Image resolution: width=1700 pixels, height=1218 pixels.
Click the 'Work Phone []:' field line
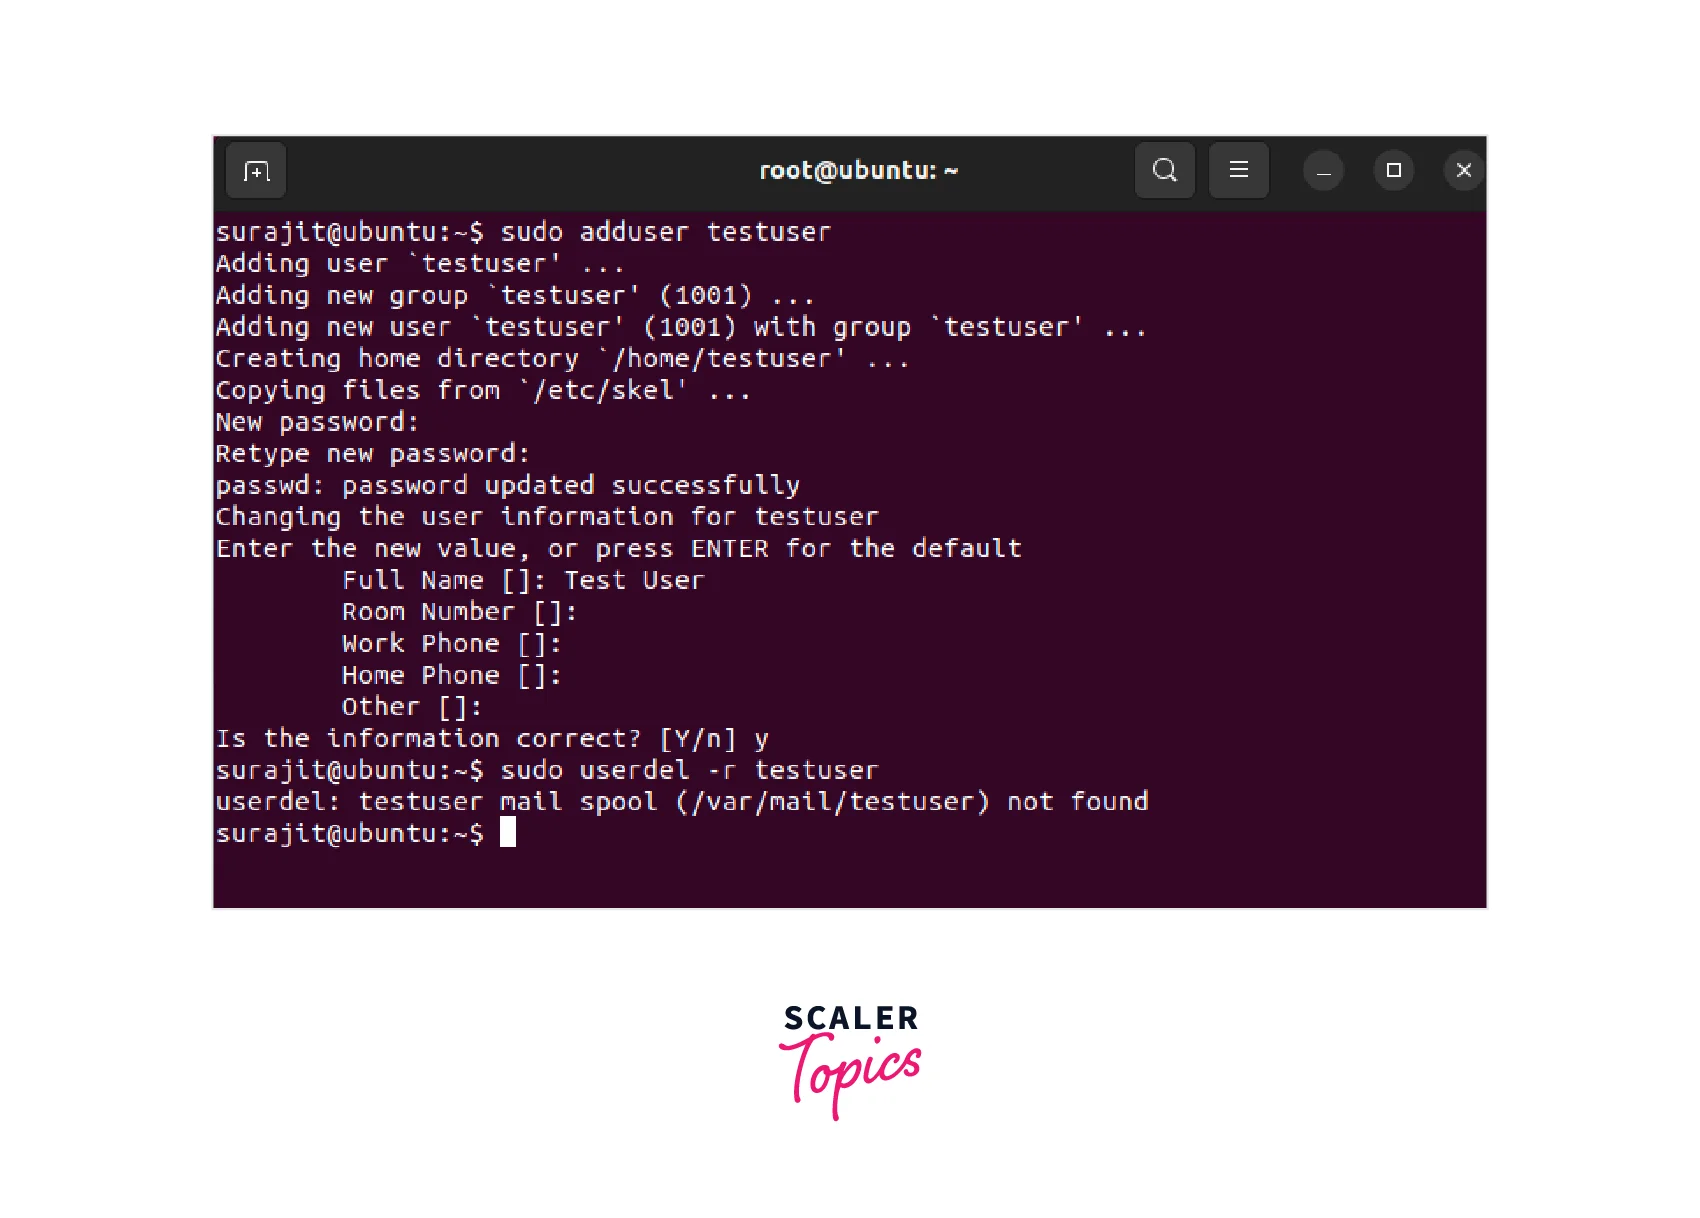[x=452, y=644]
